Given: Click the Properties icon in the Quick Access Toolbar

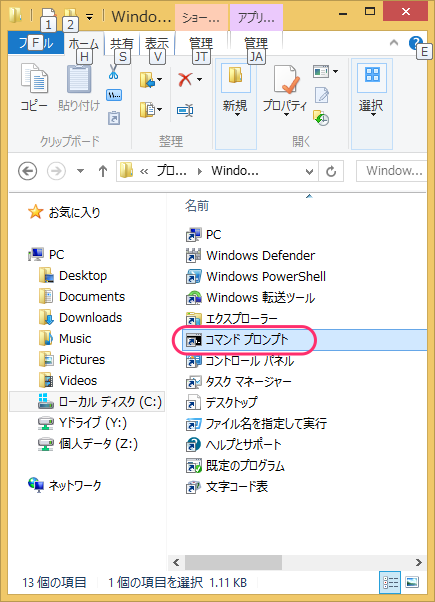Looking at the screenshot, I should [48, 15].
